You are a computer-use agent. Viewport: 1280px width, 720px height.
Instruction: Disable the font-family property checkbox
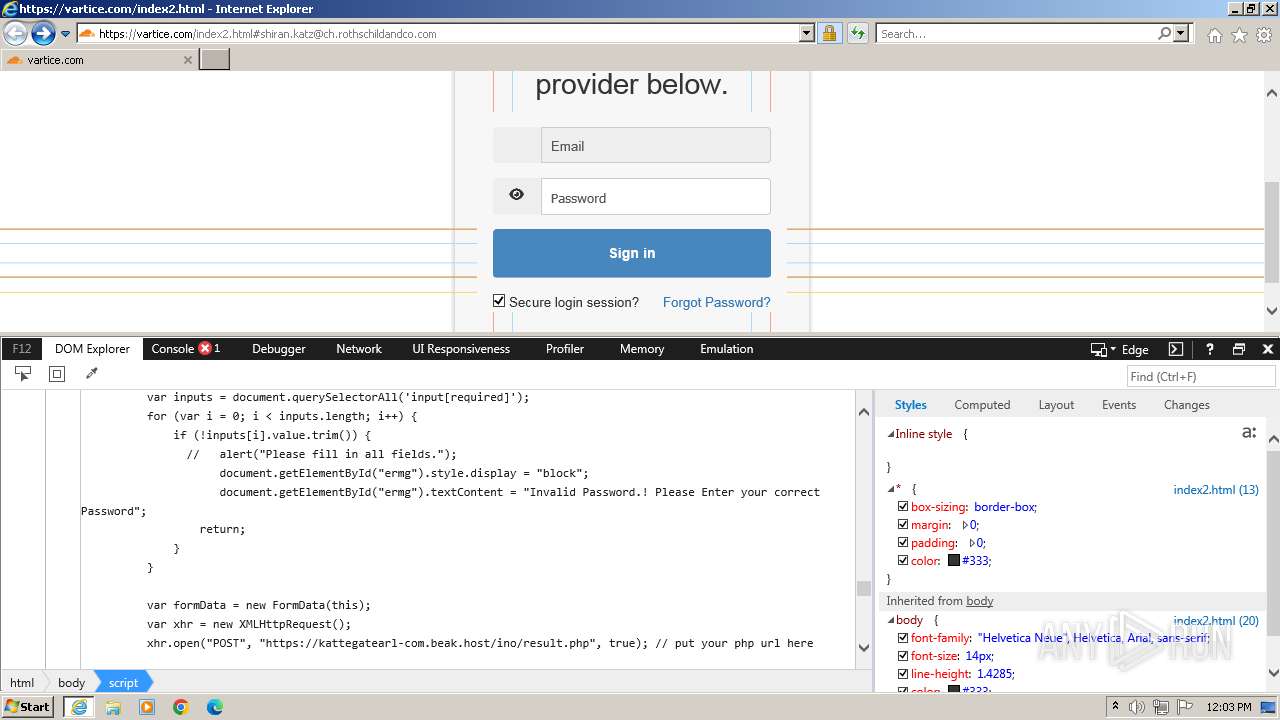[903, 638]
